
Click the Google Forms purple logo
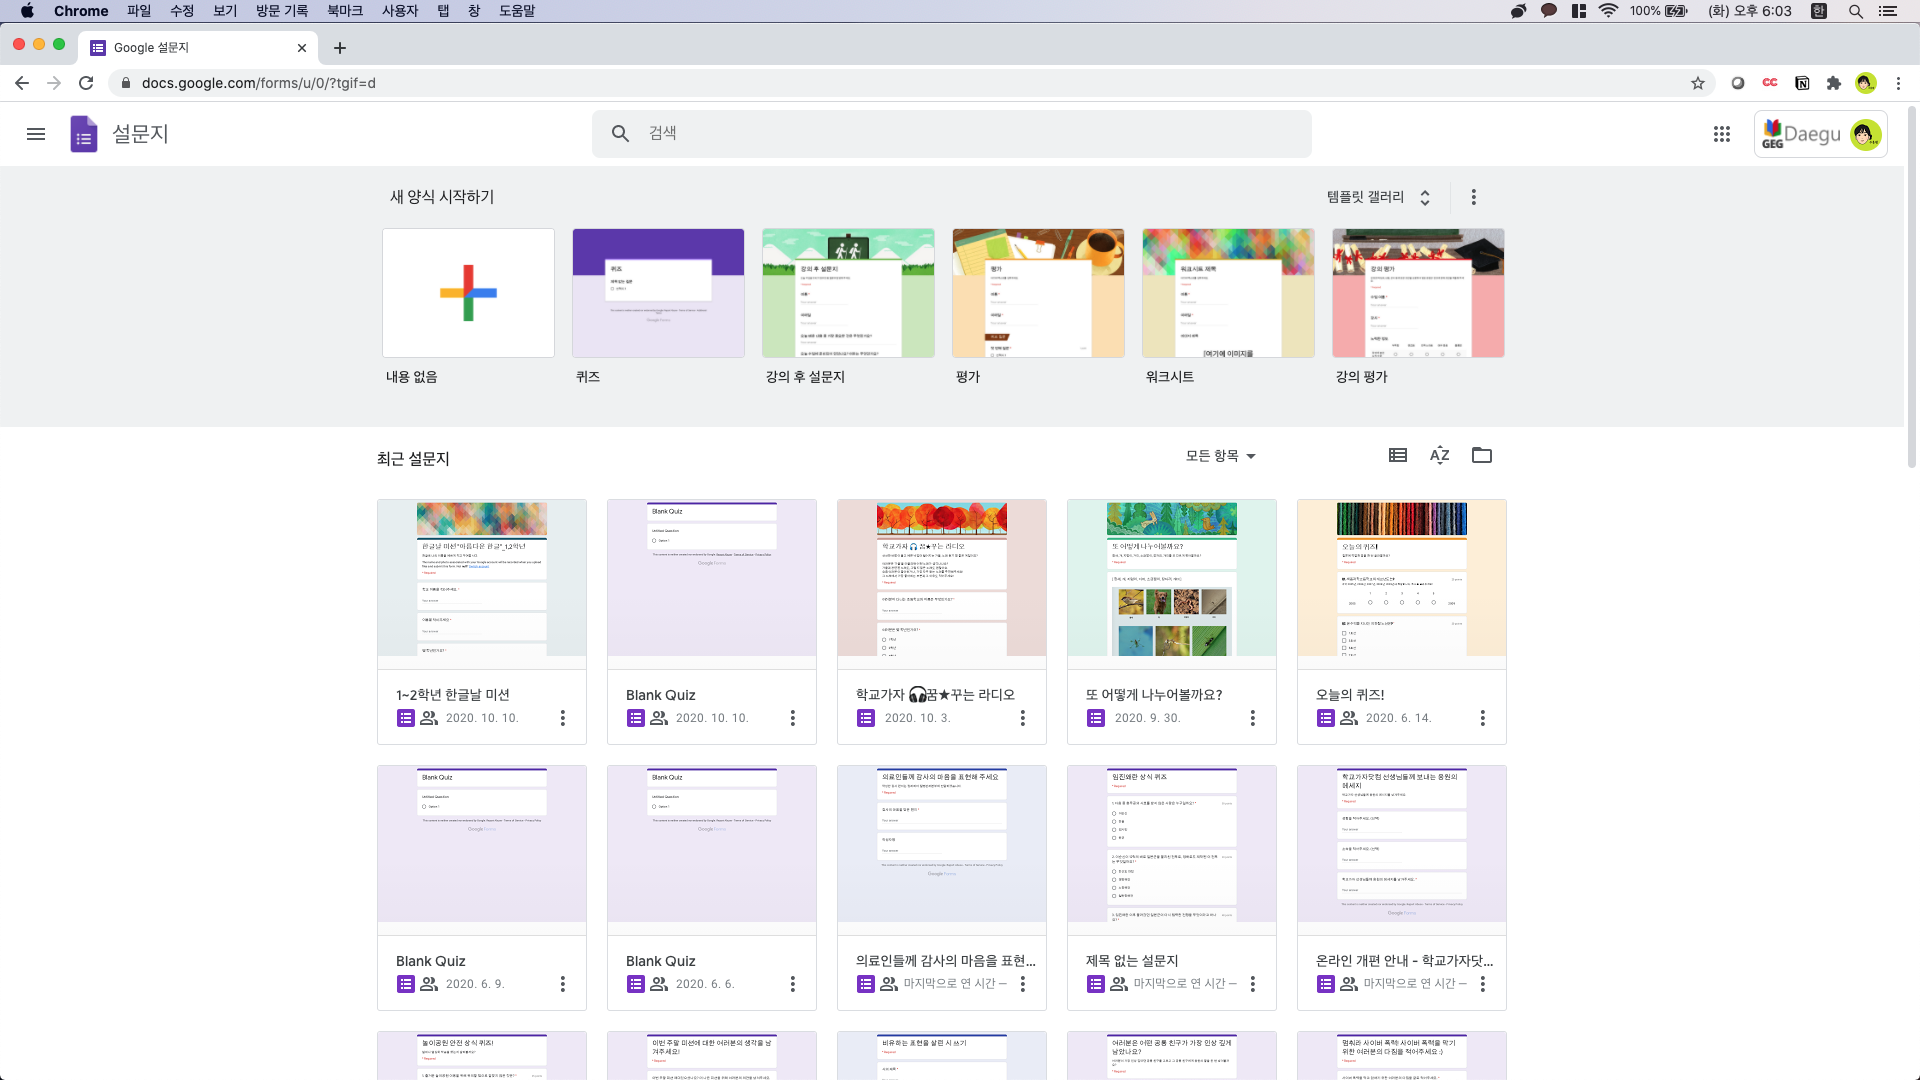tap(84, 134)
